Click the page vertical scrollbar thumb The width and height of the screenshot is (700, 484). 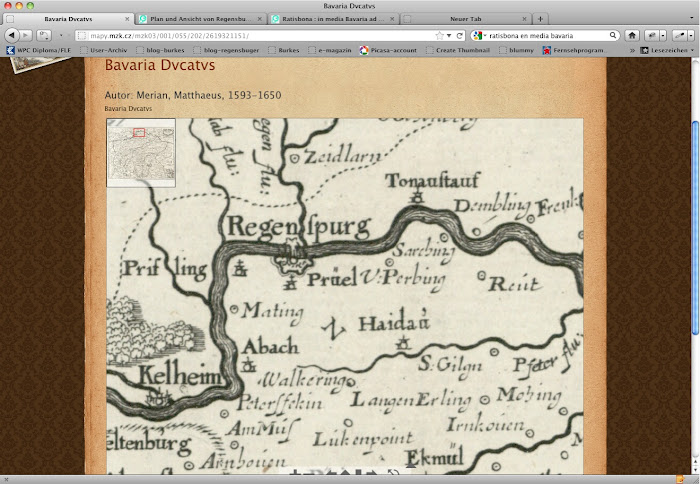696,227
